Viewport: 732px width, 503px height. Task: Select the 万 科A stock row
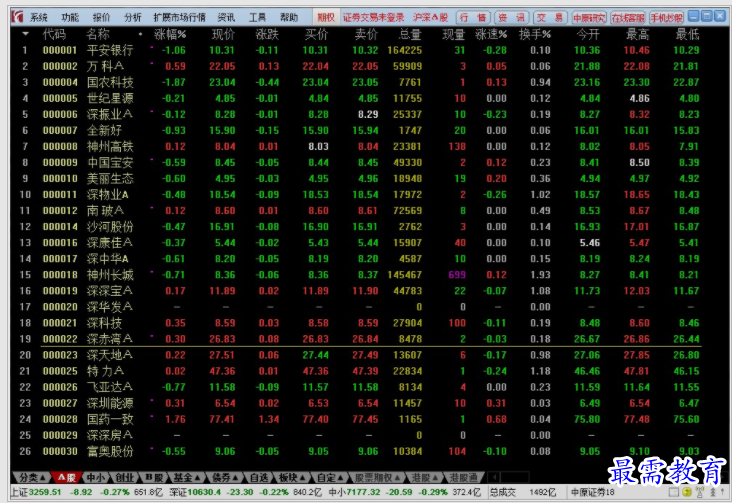(359, 66)
